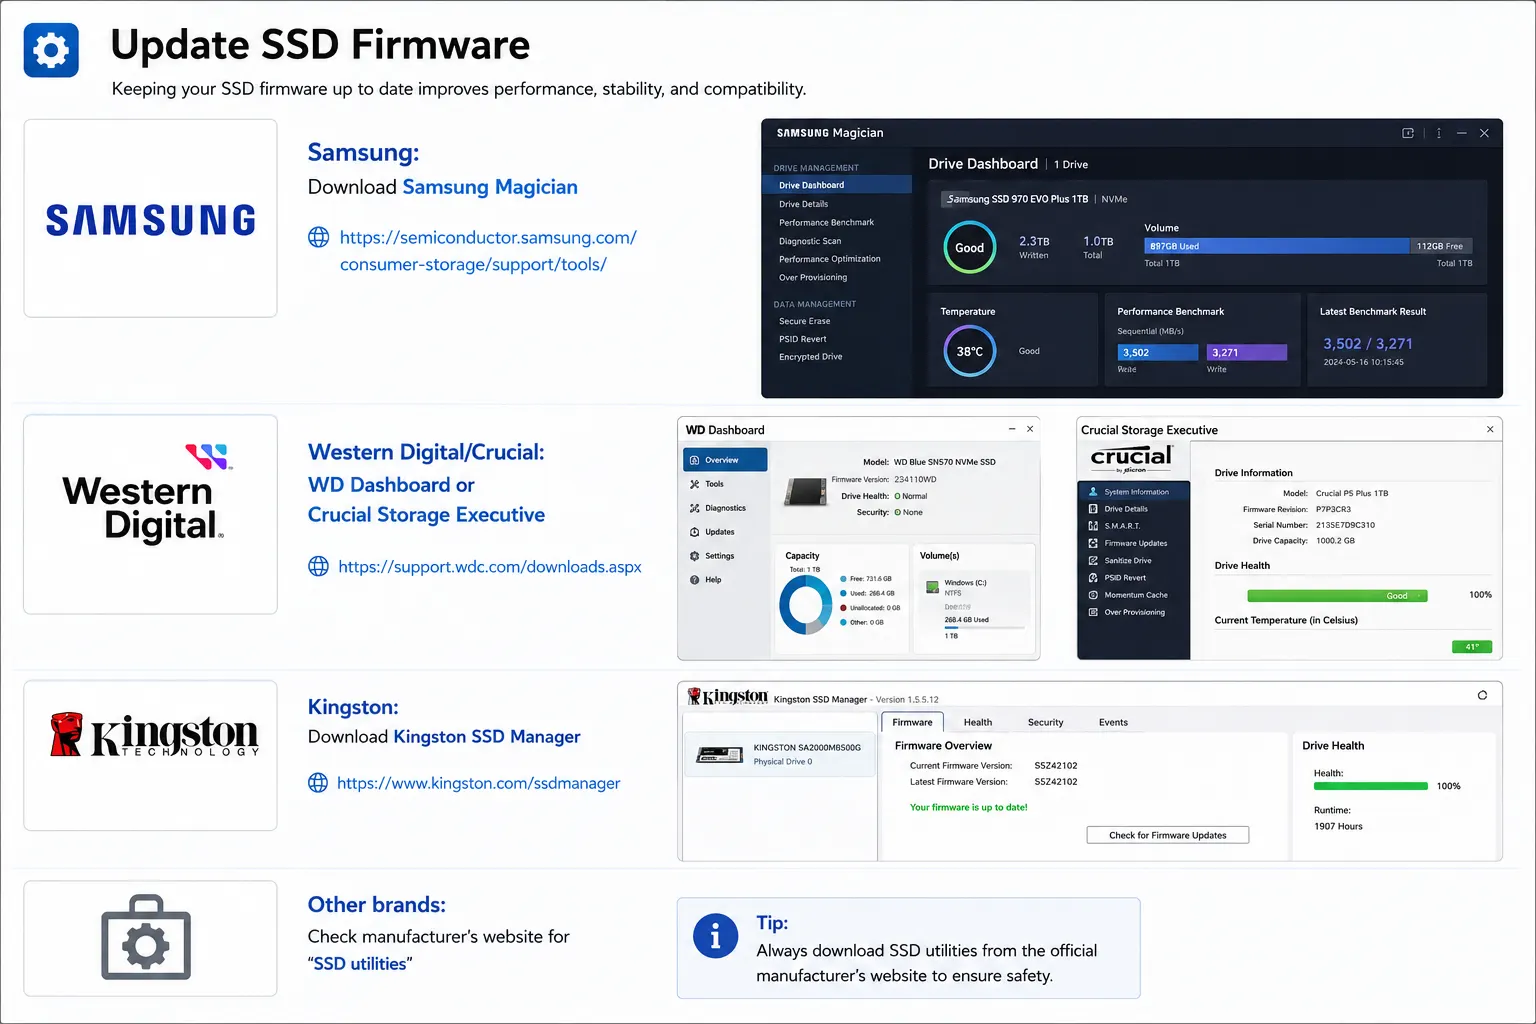The height and width of the screenshot is (1024, 1536).
Task: Click Firmware Updates icon in Crucial sidebar
Action: 1093,543
